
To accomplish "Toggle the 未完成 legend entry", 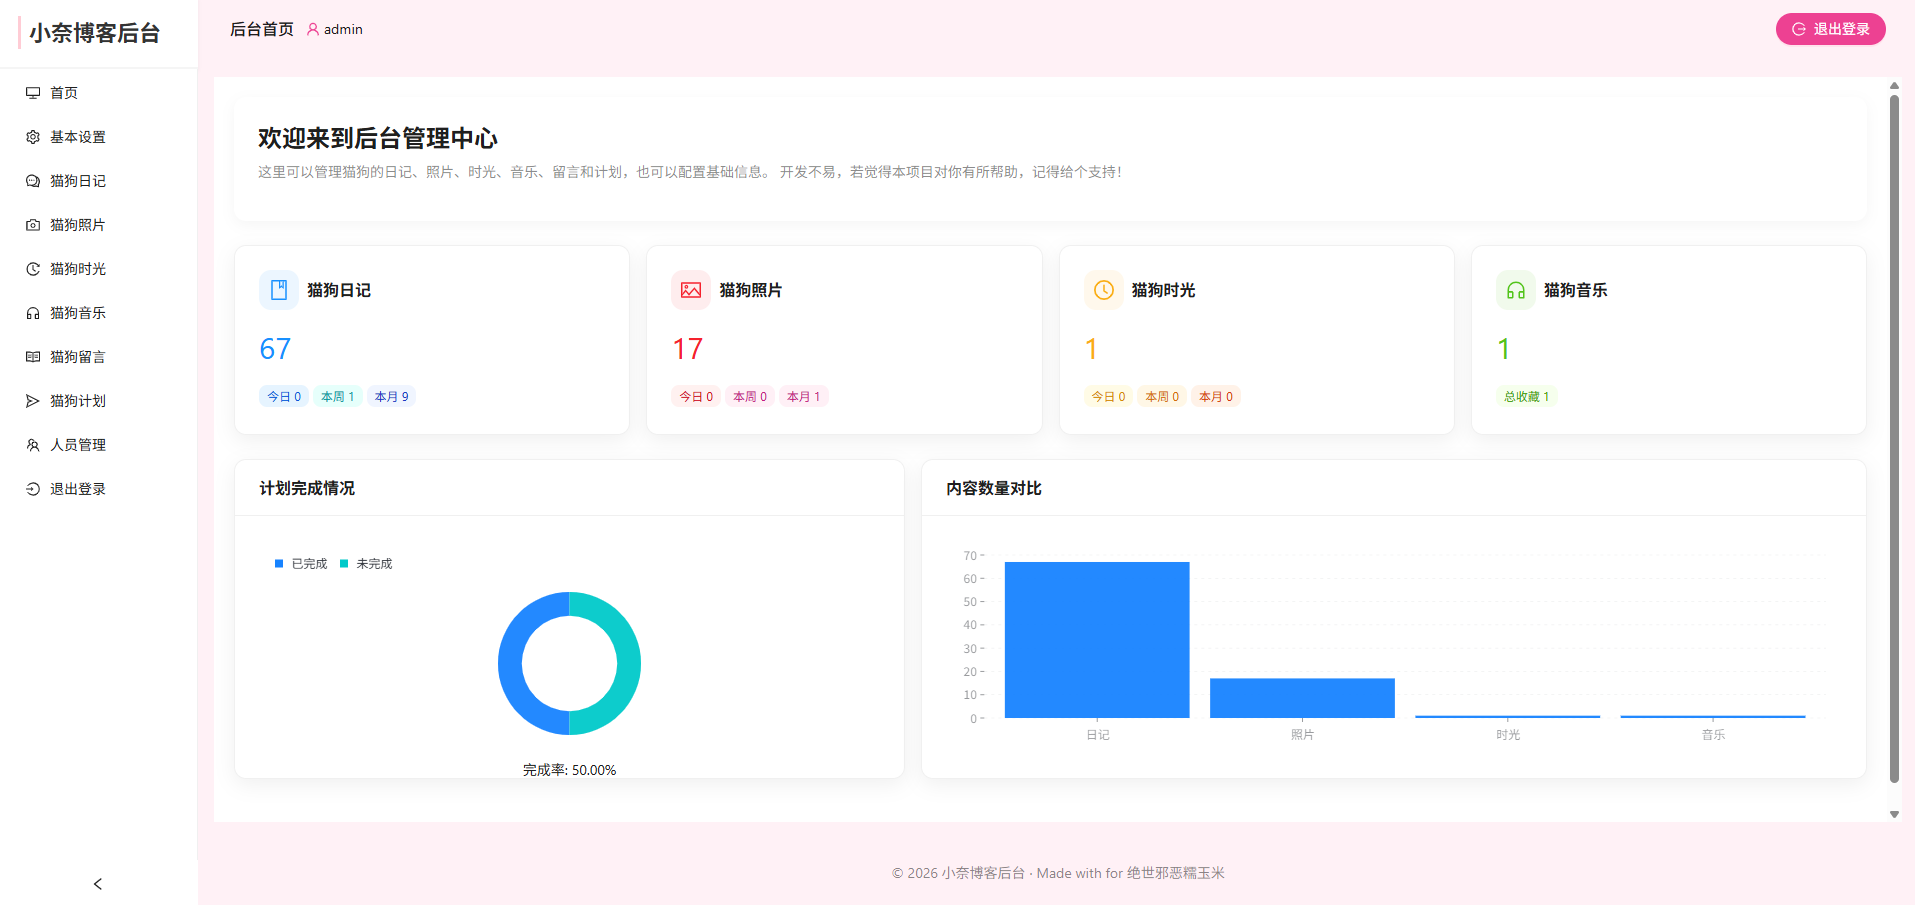I will click(x=366, y=563).
